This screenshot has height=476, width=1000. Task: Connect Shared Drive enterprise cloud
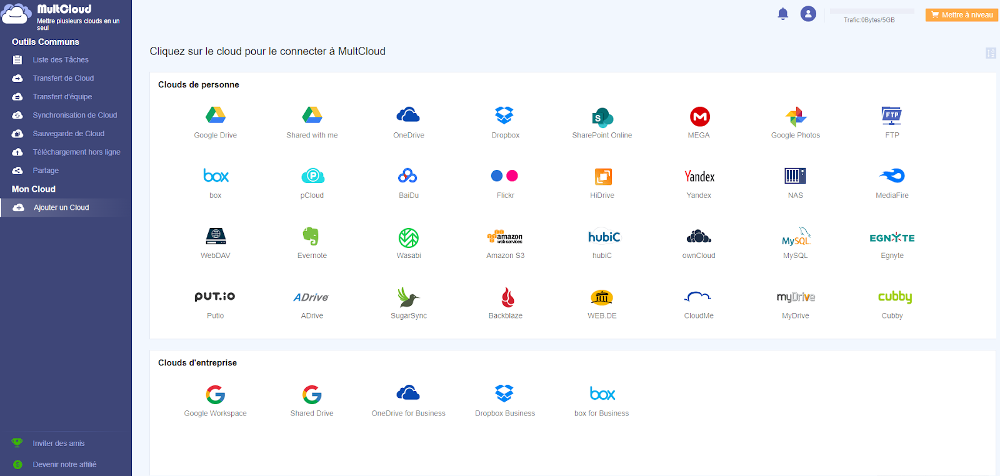(312, 401)
